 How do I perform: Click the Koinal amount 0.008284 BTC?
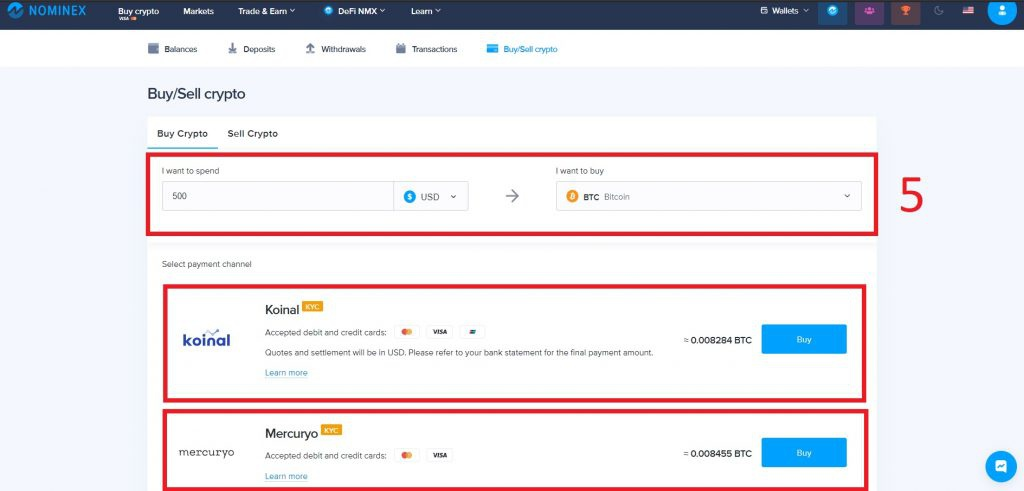click(718, 340)
